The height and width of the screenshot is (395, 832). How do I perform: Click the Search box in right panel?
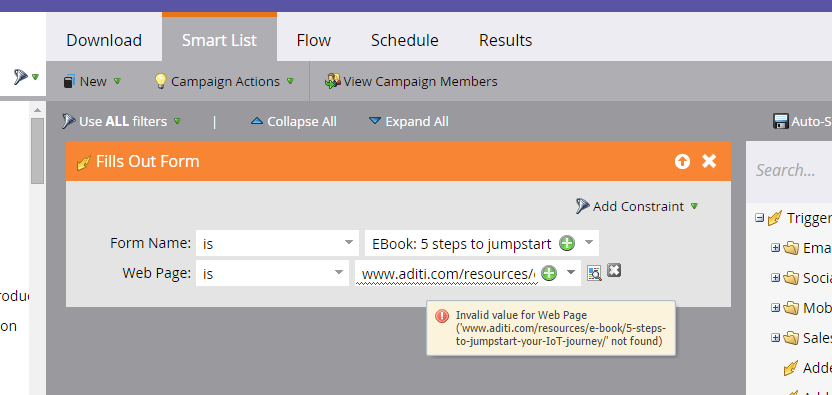coord(789,171)
